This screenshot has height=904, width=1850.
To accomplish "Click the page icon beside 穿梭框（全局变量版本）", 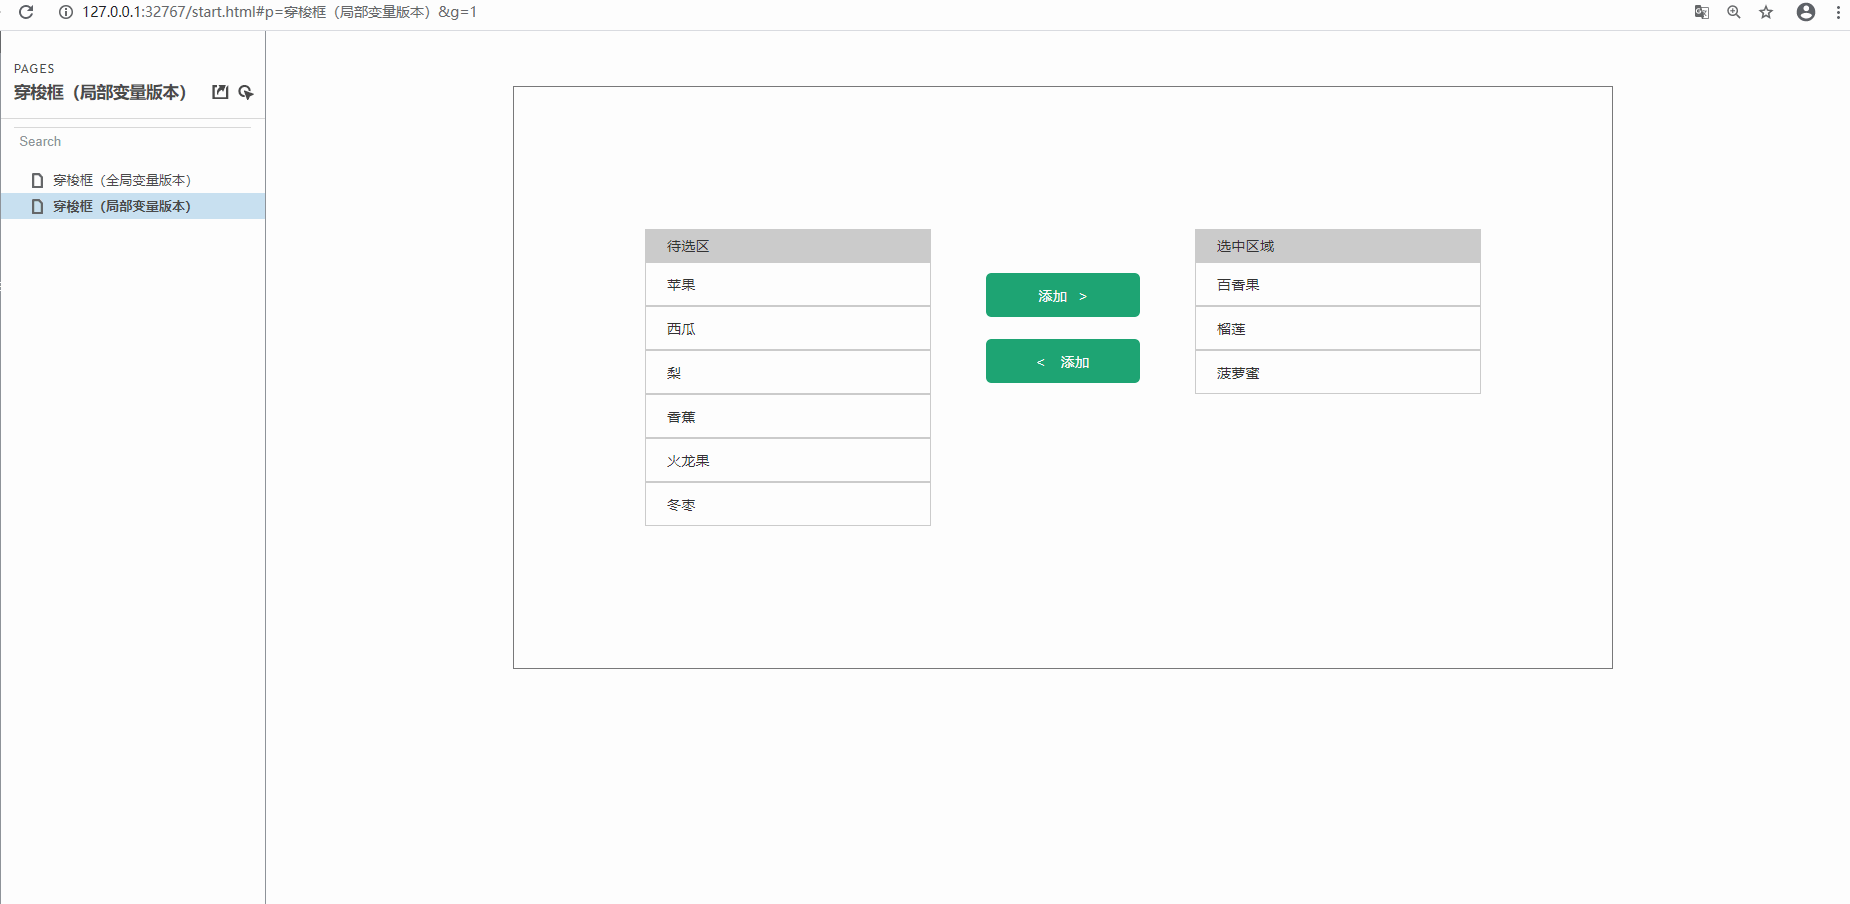I will pos(36,180).
